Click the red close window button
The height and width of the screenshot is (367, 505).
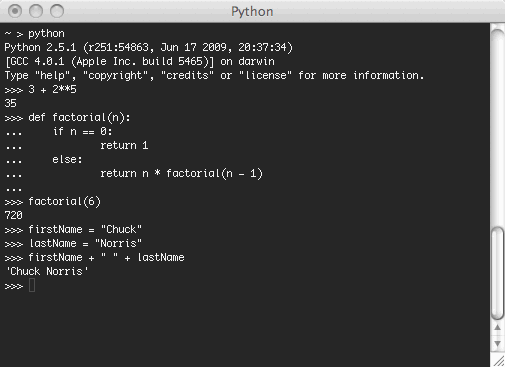(x=15, y=11)
